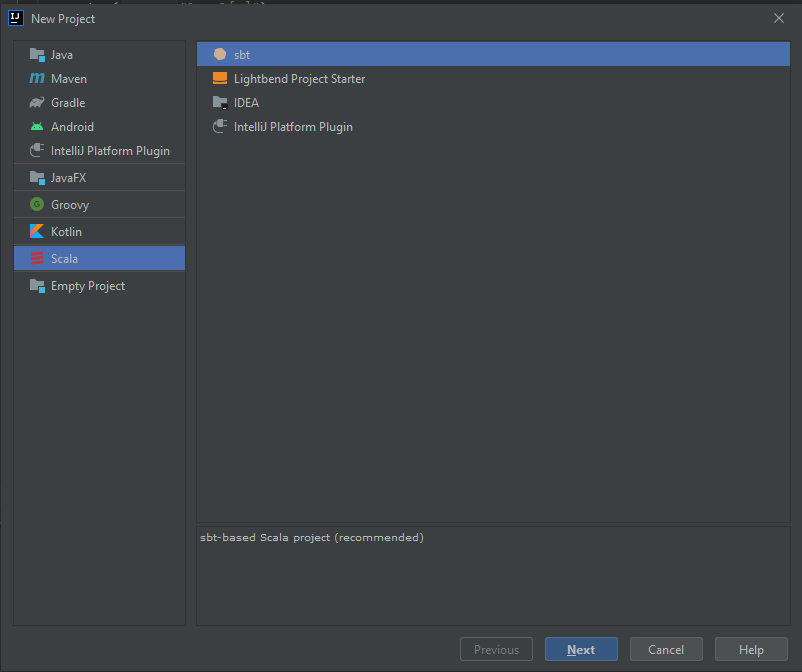Select IDEA project template
Screen dimensions: 802x672
point(246,103)
